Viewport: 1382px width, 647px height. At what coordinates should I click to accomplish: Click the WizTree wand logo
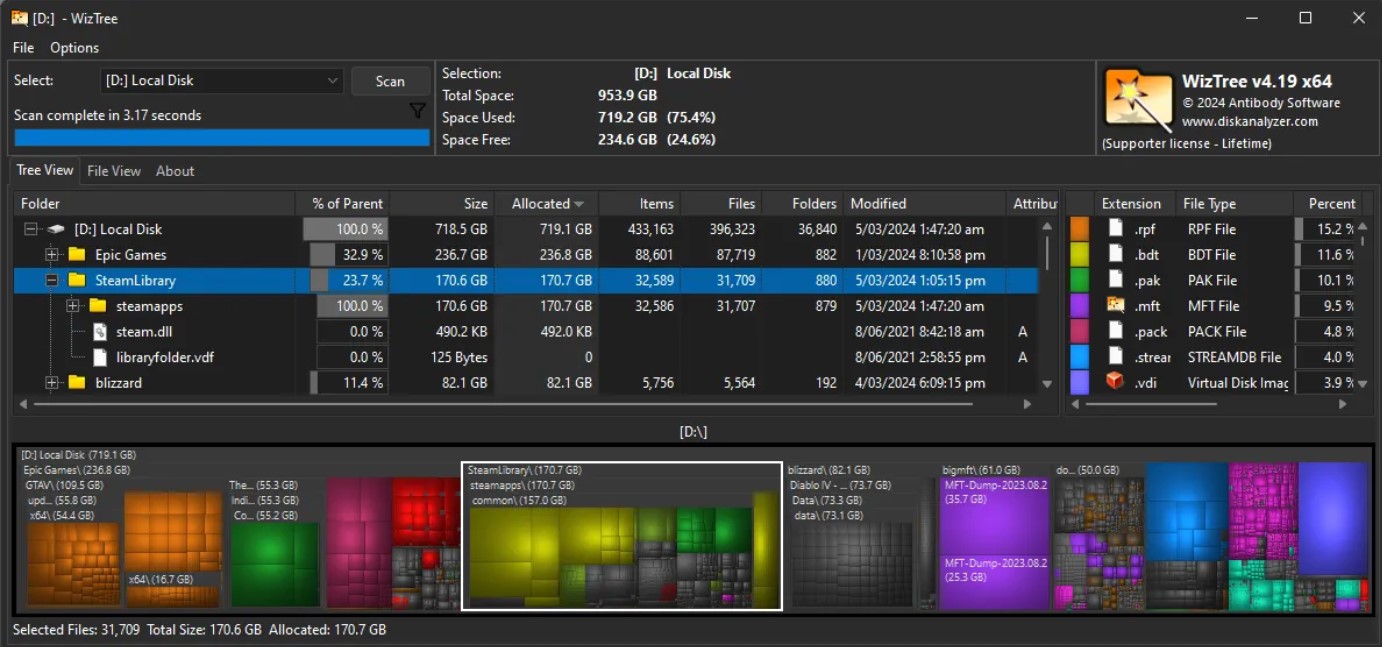point(1137,100)
